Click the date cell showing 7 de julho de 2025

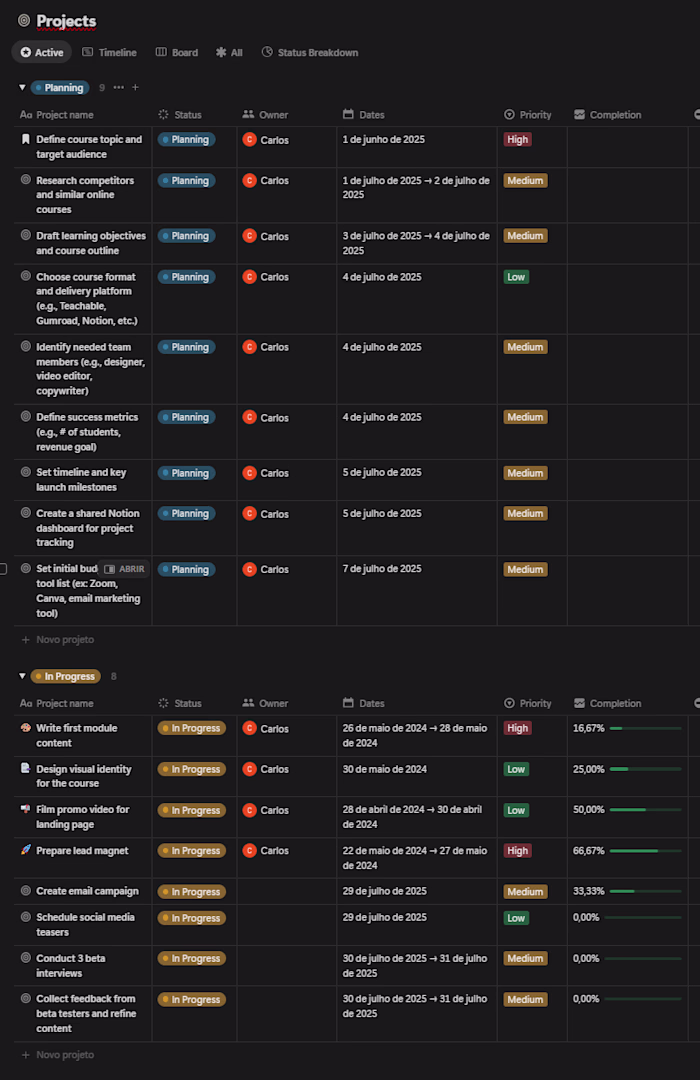[x=381, y=569]
